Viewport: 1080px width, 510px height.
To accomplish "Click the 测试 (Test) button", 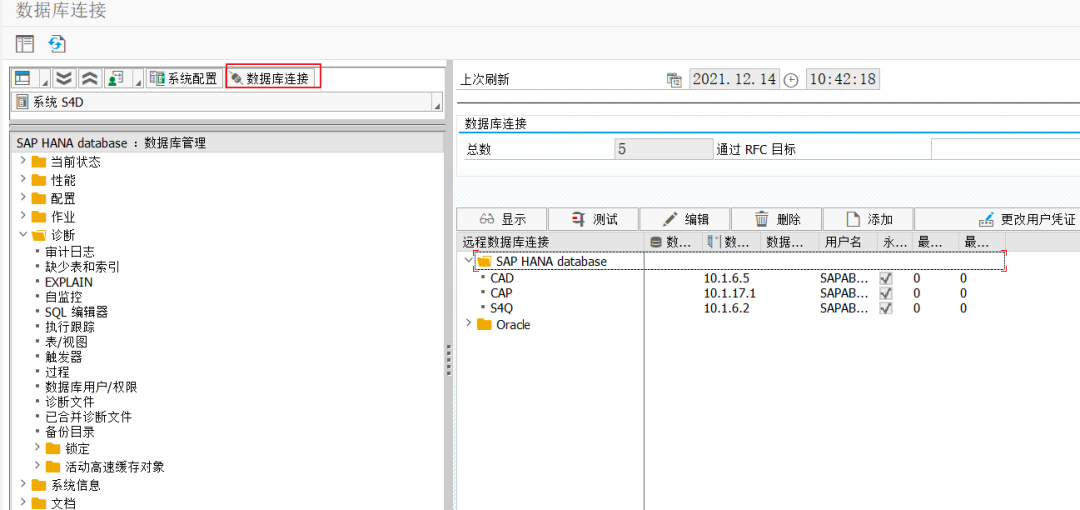I will tap(593, 219).
